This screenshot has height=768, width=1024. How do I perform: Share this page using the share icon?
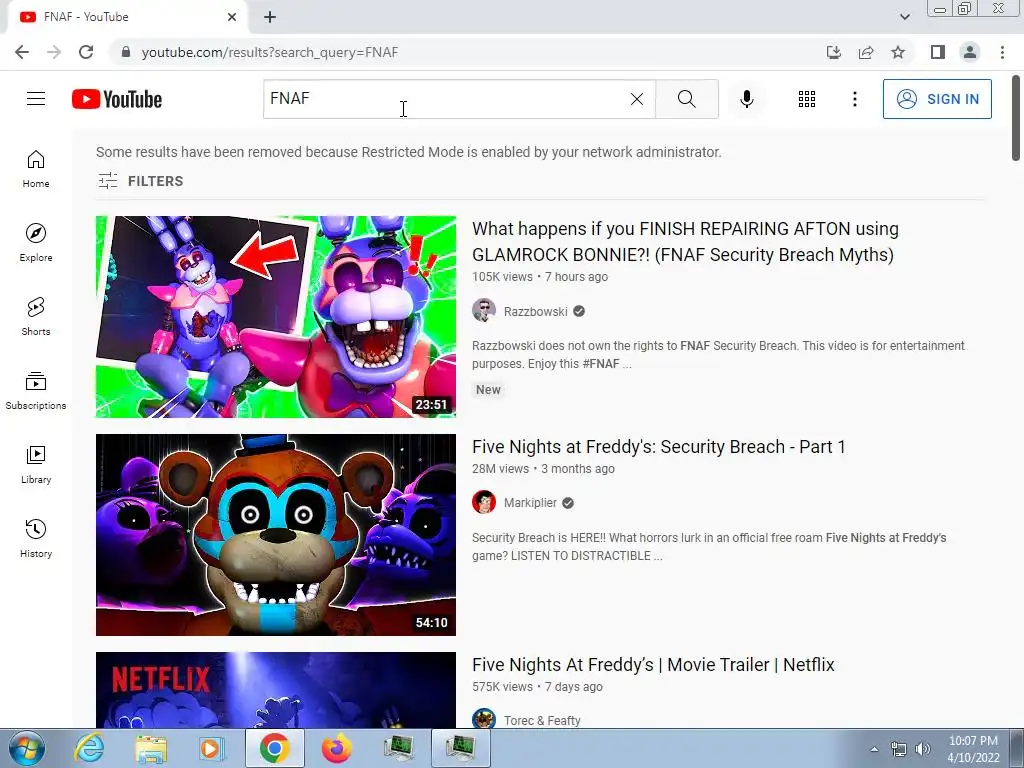point(866,52)
